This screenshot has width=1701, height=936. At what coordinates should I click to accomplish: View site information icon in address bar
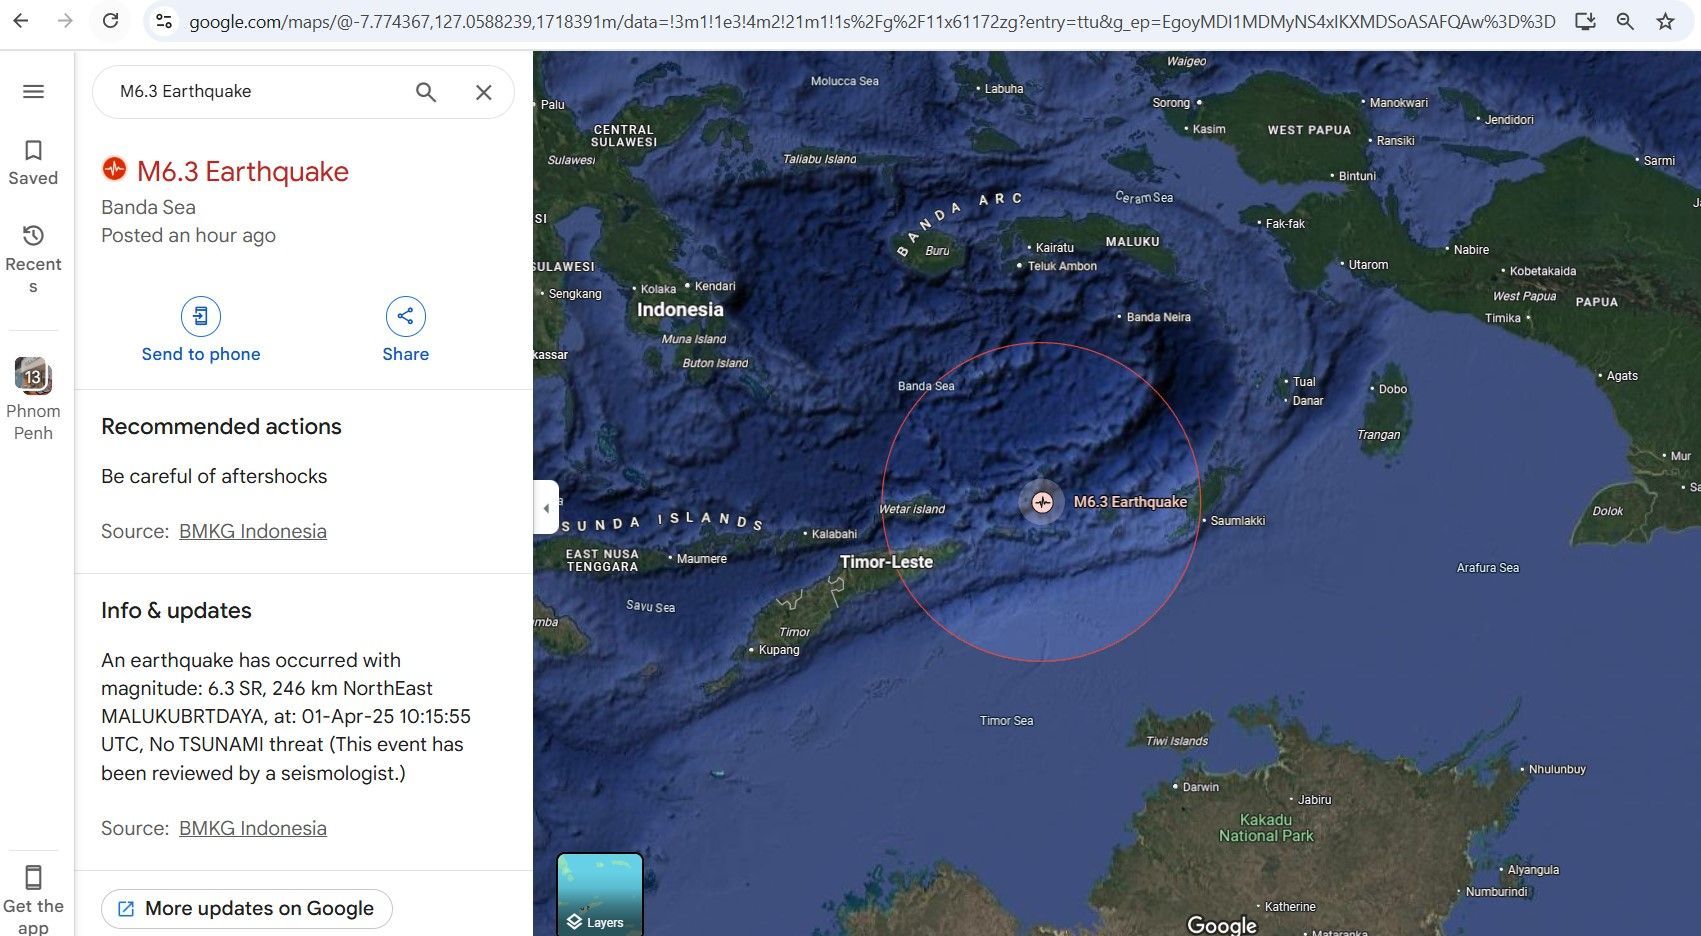pos(165,21)
